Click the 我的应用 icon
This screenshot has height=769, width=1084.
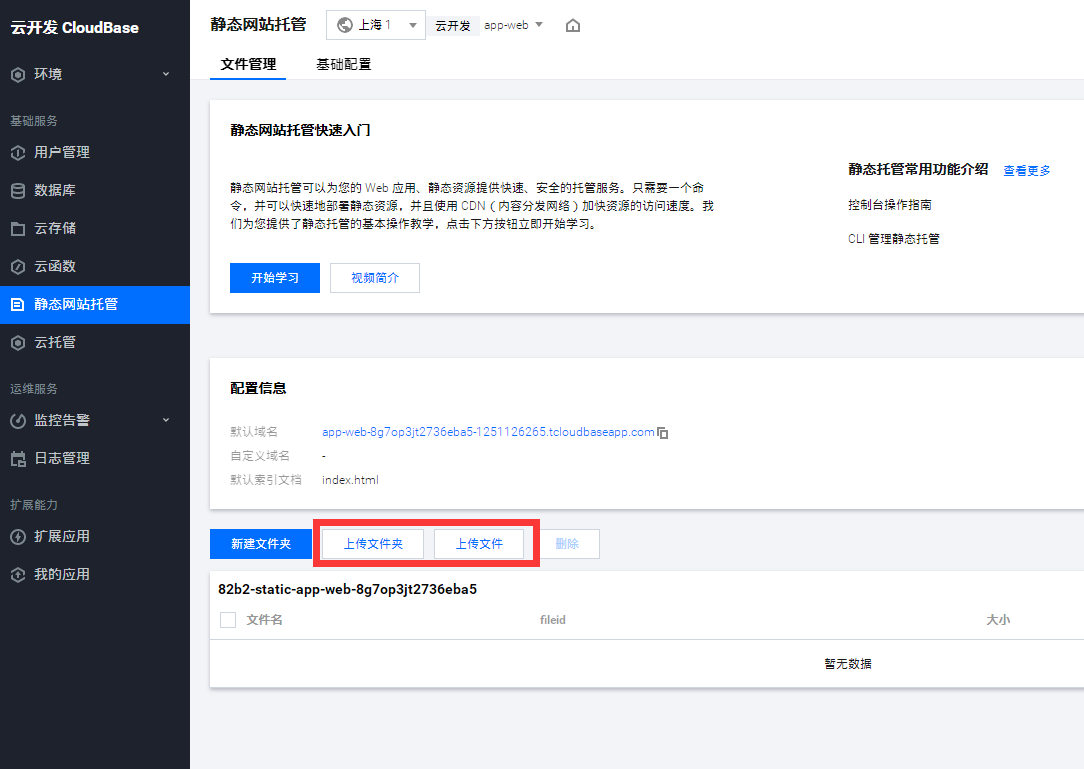click(x=18, y=575)
